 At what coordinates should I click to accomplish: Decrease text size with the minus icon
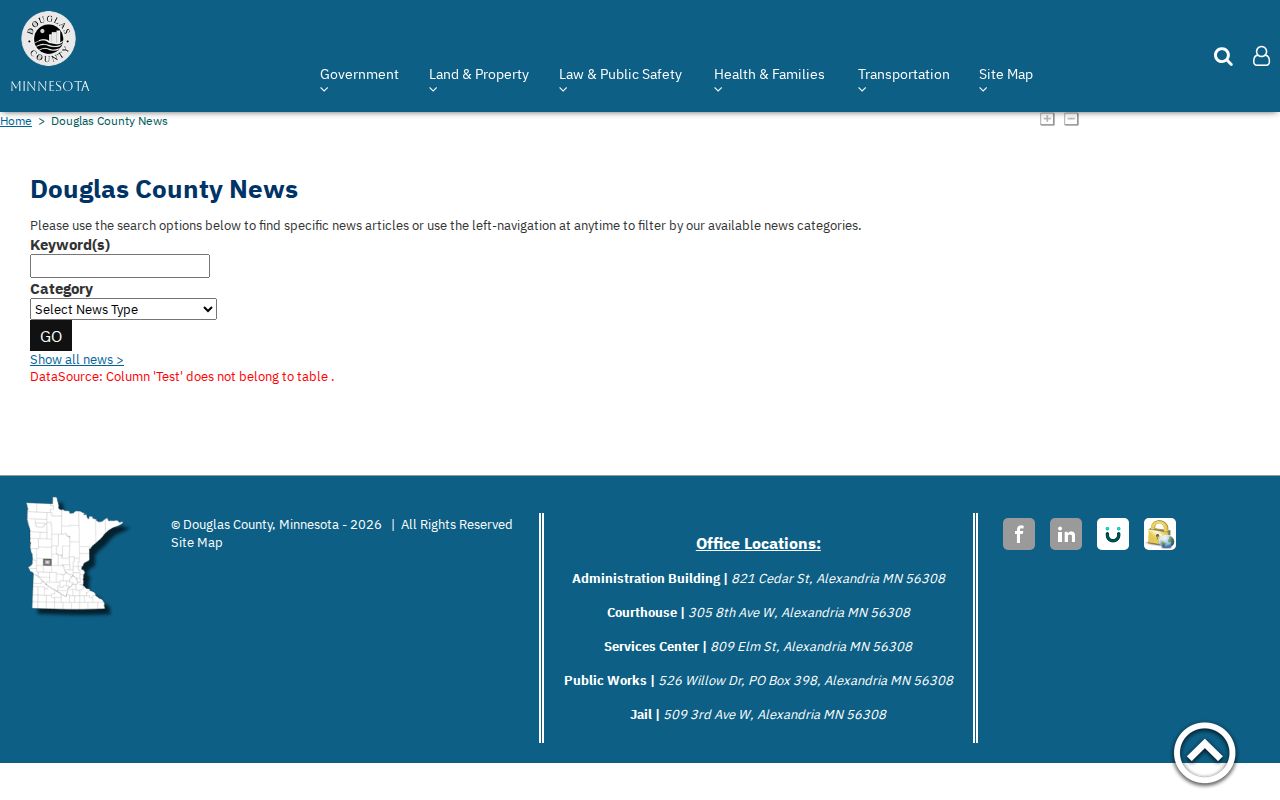(x=1071, y=119)
